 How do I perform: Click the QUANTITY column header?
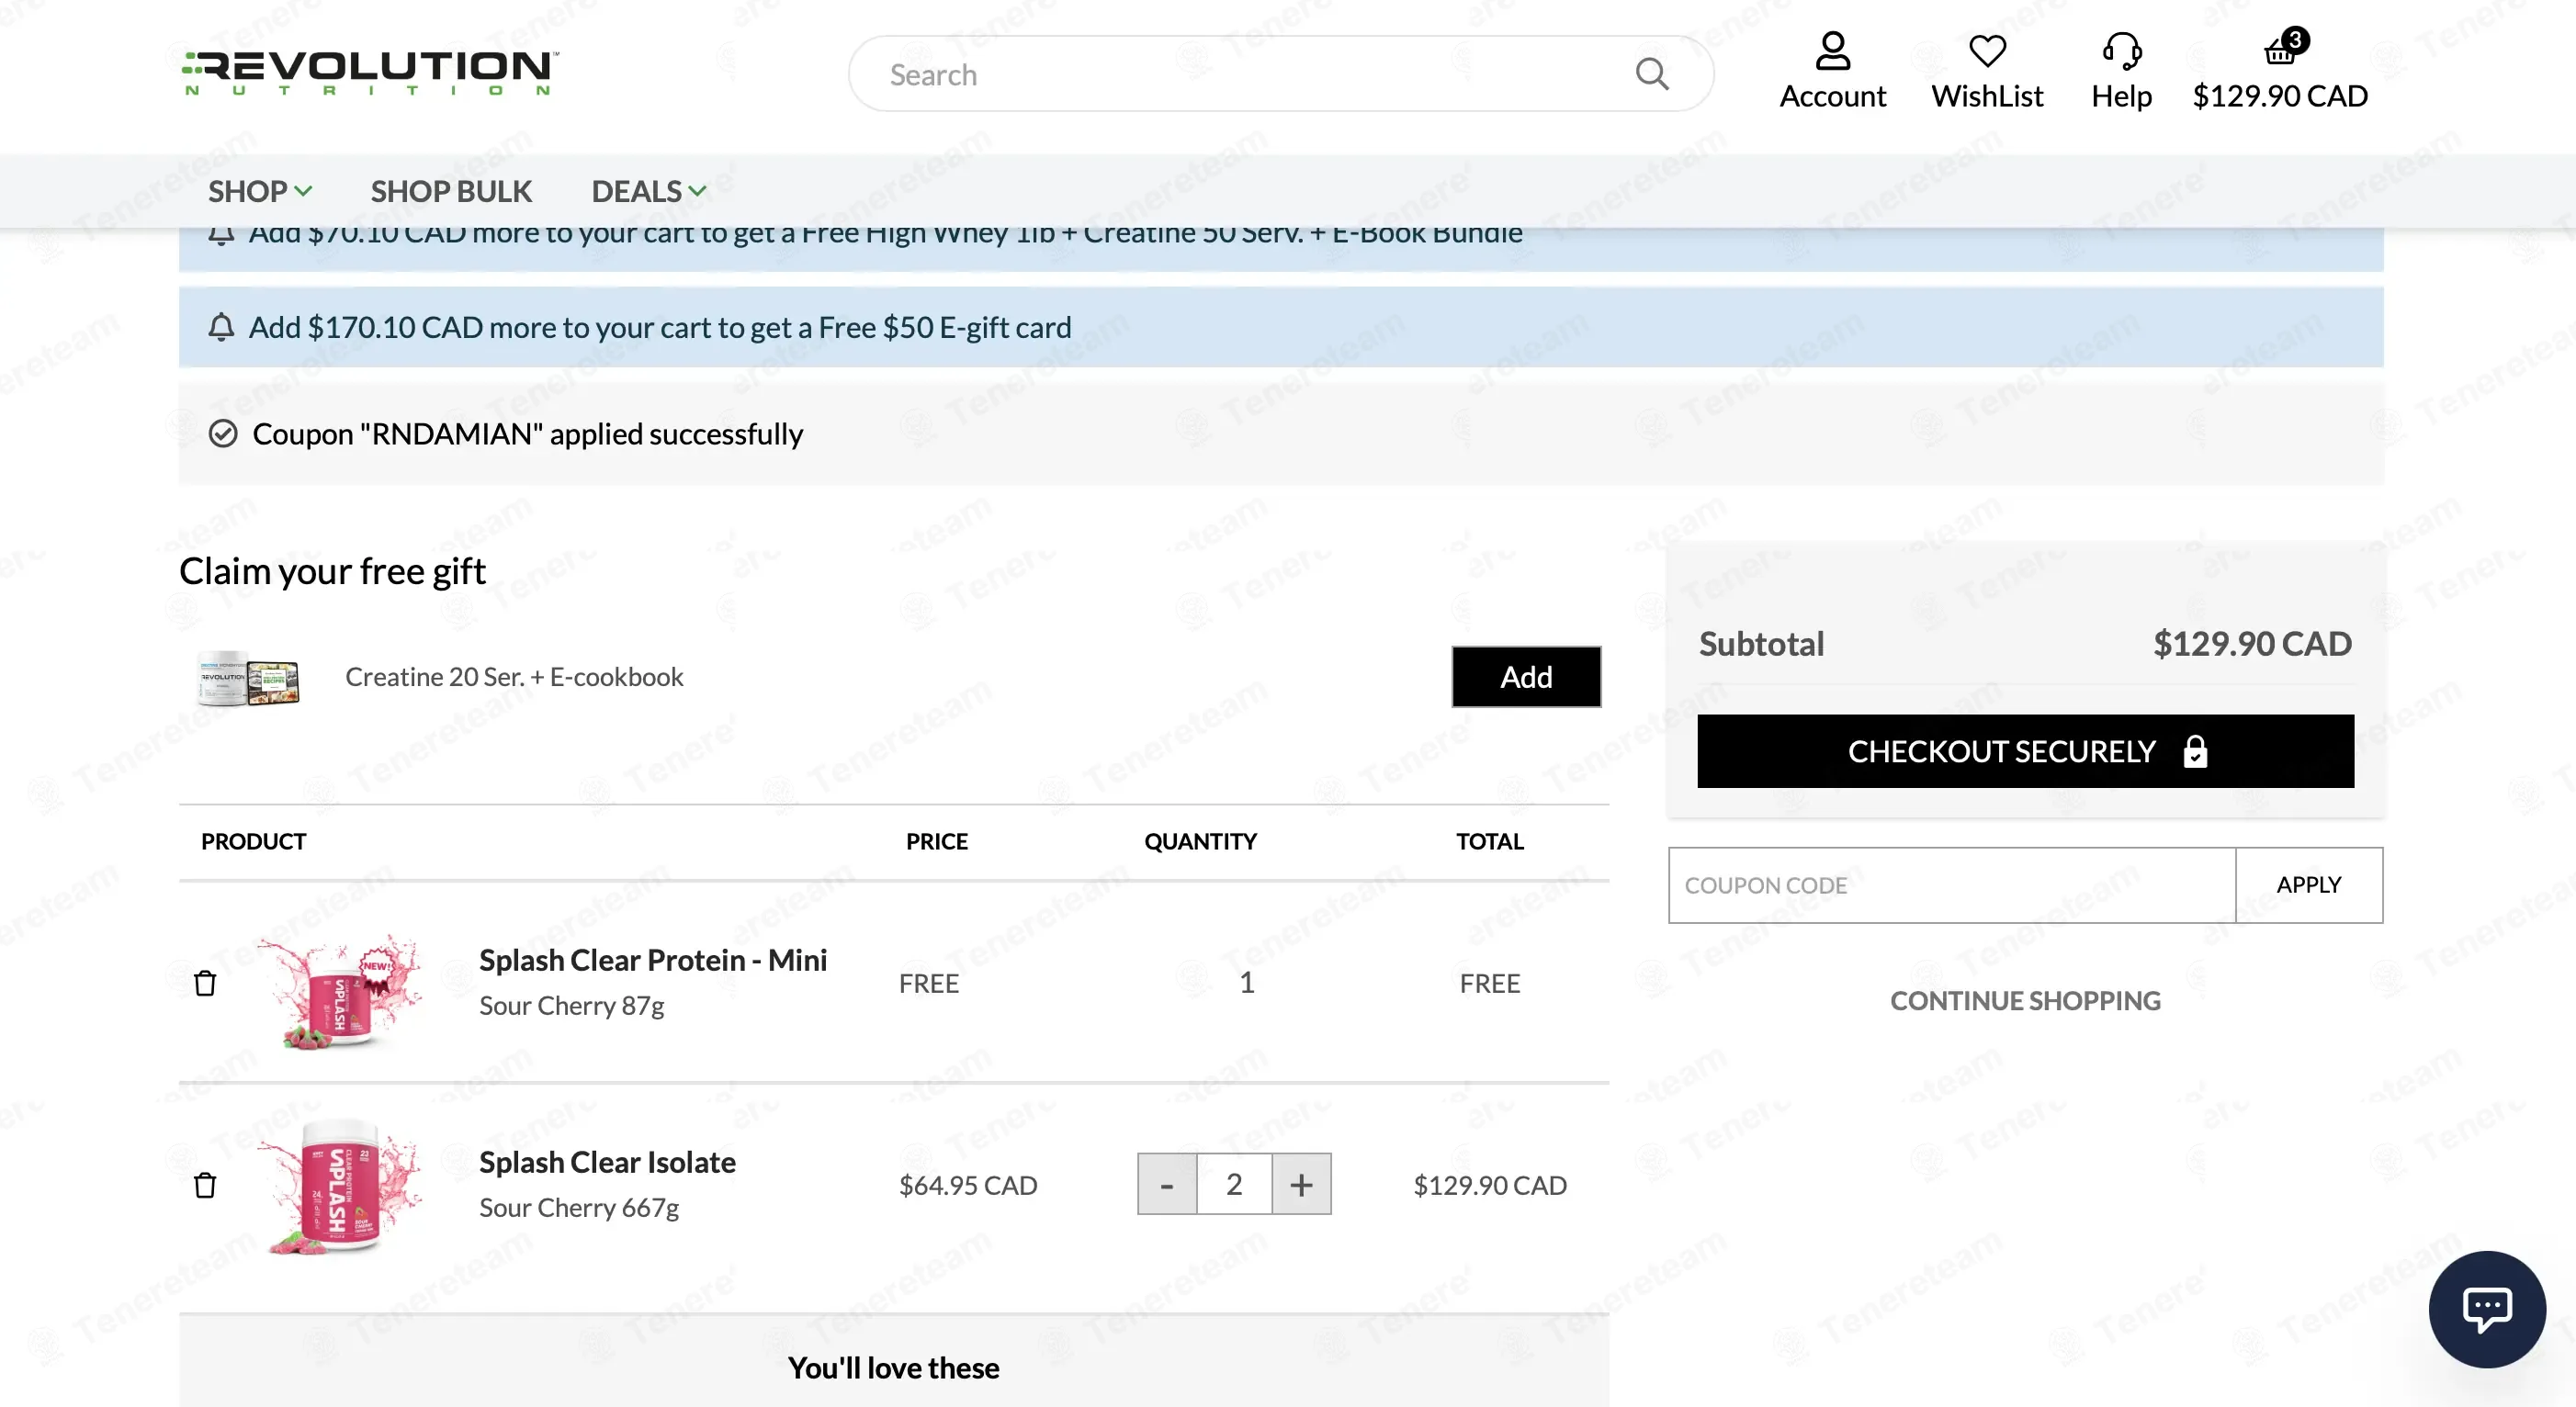click(x=1200, y=841)
